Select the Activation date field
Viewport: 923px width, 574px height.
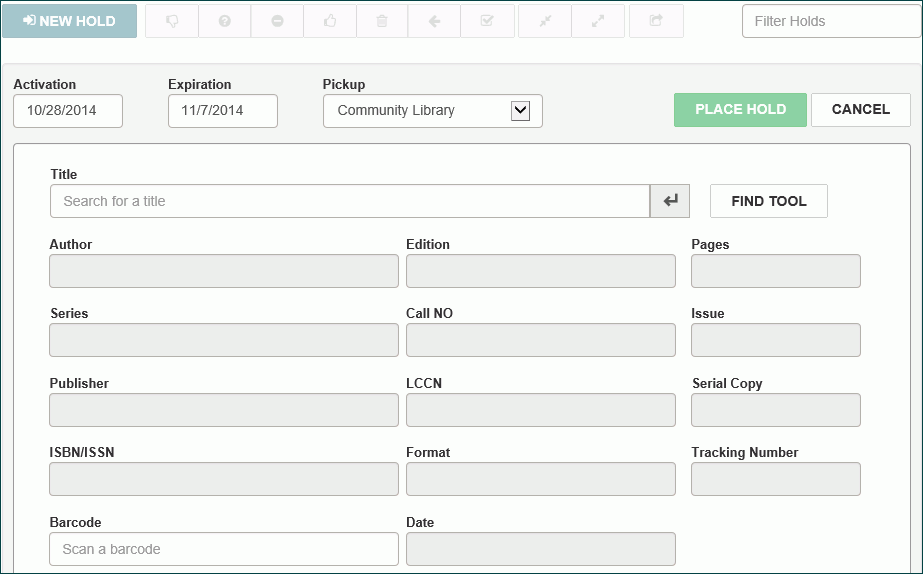[68, 111]
